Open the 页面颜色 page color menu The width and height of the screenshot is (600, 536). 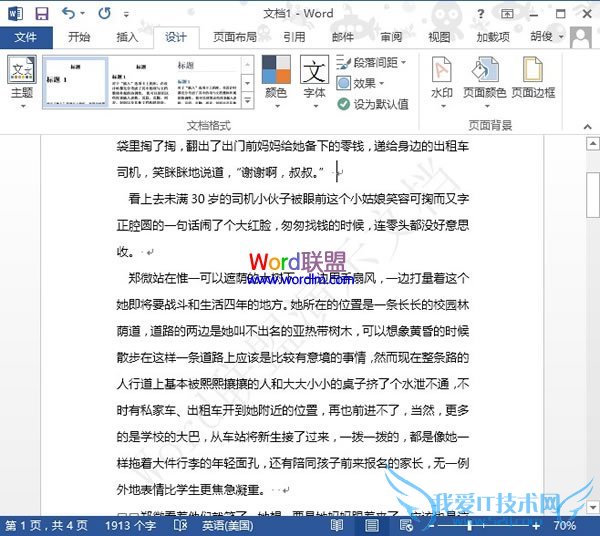click(484, 82)
